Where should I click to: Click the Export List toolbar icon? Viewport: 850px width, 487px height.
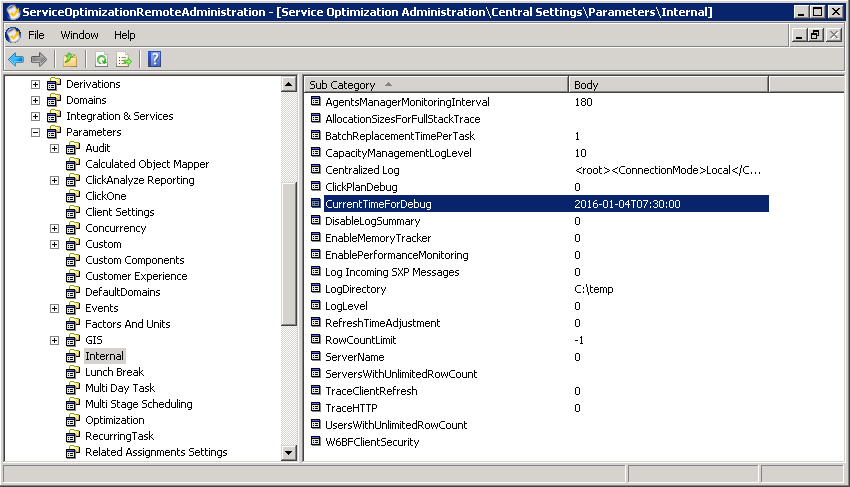coord(124,60)
